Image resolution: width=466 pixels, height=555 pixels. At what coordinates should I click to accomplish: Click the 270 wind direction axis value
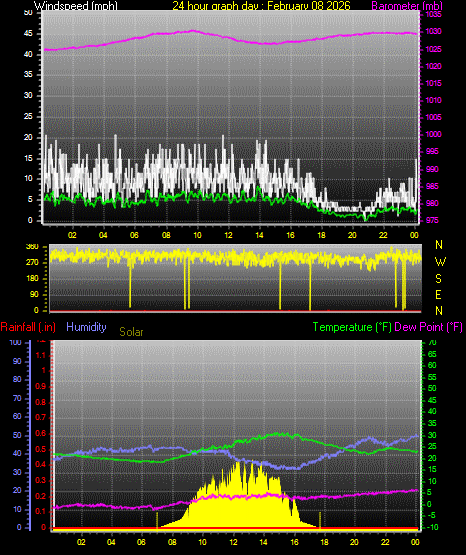(x=32, y=263)
